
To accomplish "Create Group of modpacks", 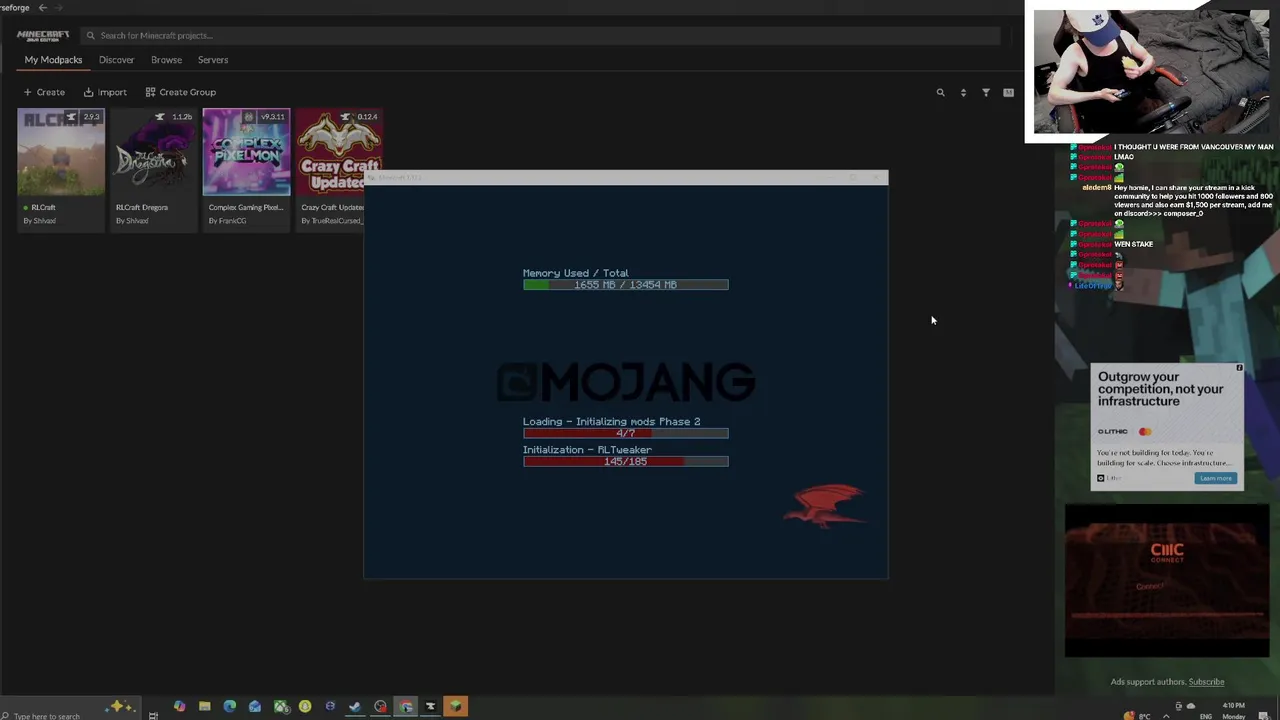I will (180, 92).
